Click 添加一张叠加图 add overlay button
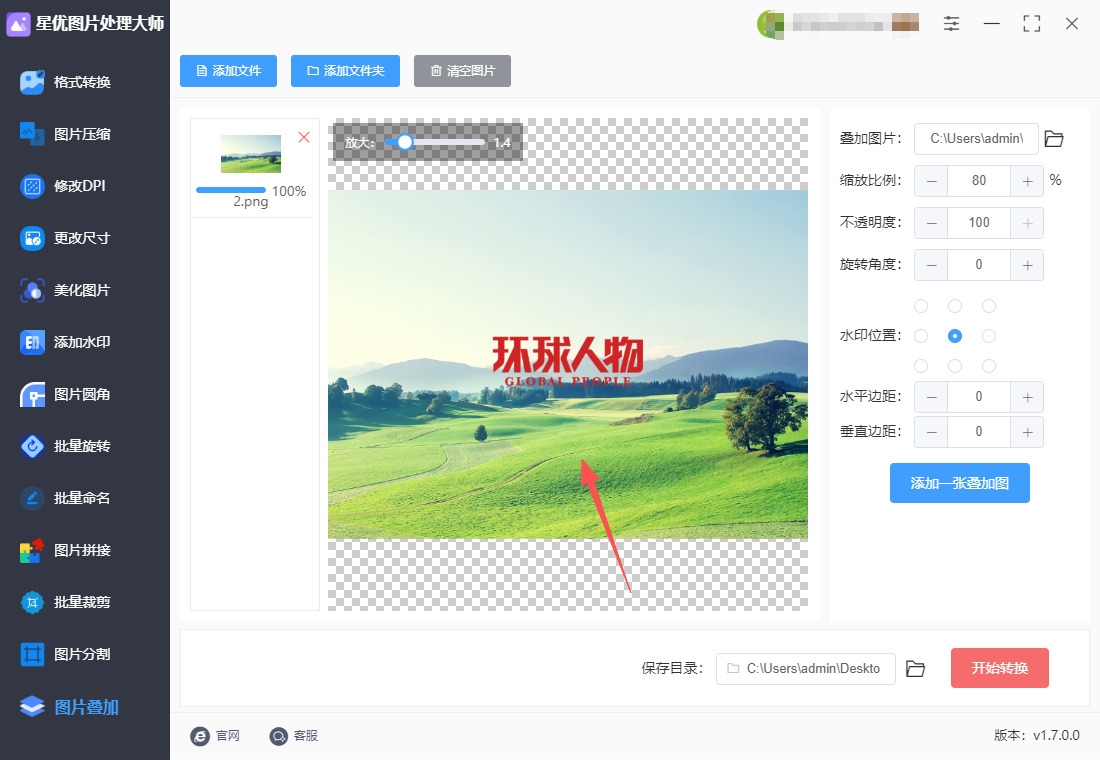Image resolution: width=1100 pixels, height=760 pixels. 960,483
